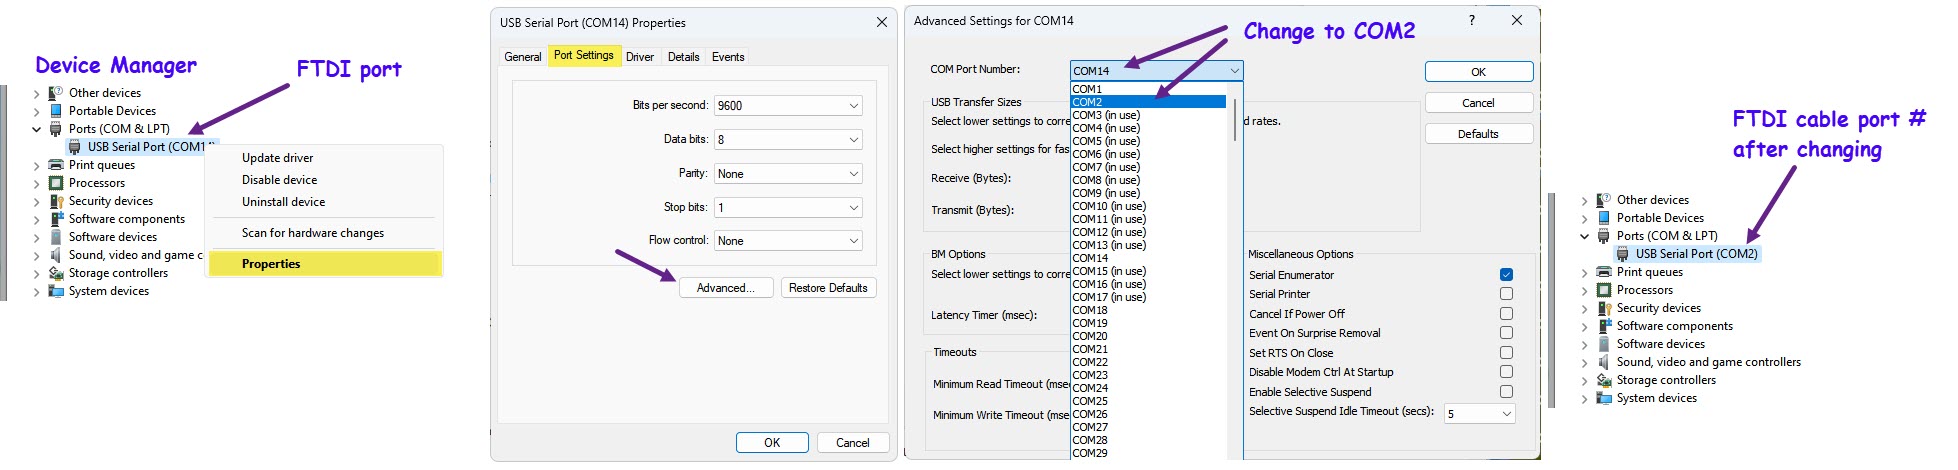The image size is (1958, 470).
Task: Click the USB Serial Port plug icon in left Device Manager
Action: click(75, 147)
